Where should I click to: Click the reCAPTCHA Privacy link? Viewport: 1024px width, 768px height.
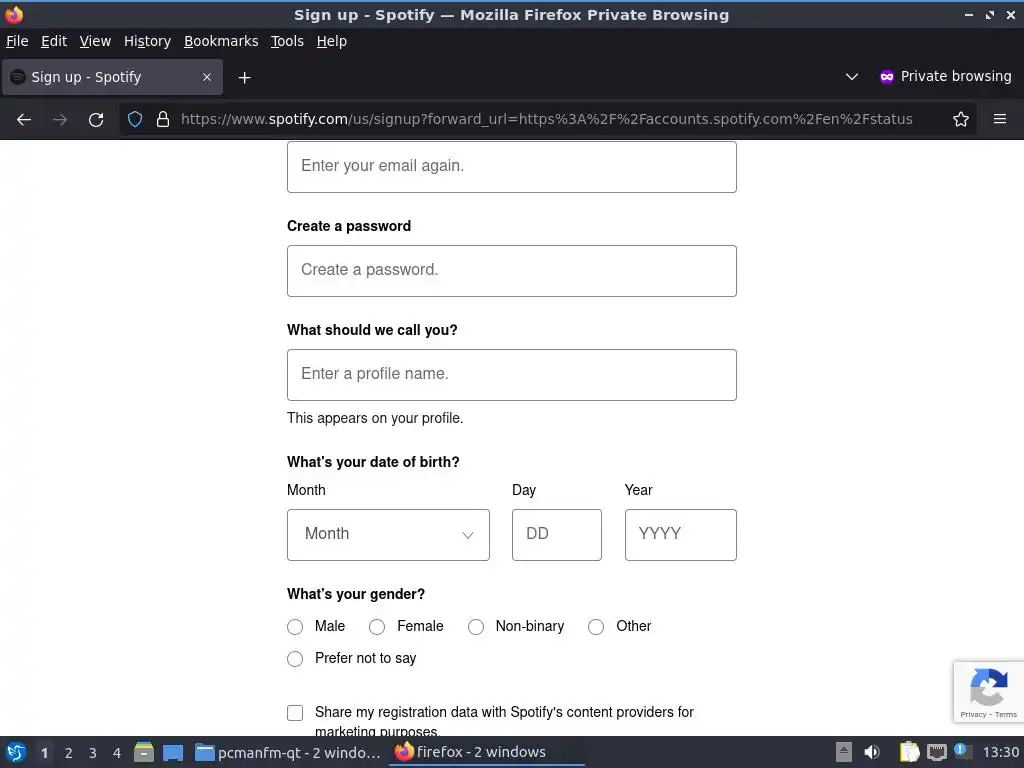click(973, 714)
